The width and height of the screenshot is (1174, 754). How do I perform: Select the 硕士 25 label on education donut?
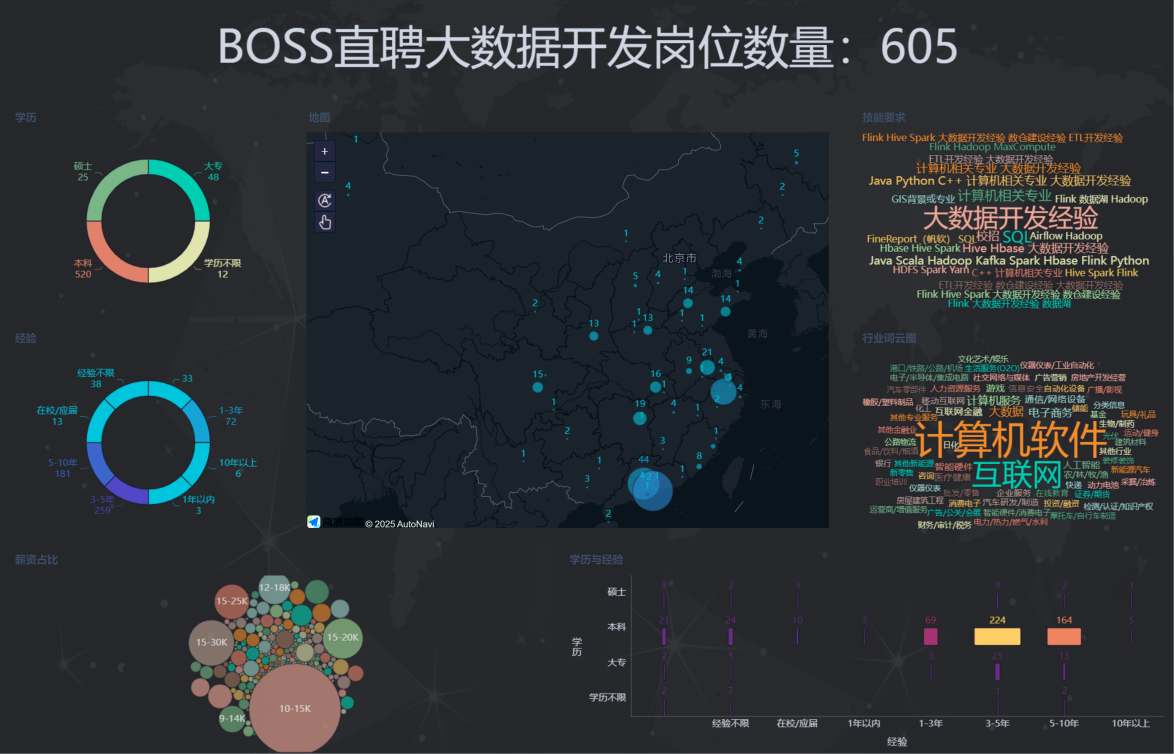click(x=82, y=171)
